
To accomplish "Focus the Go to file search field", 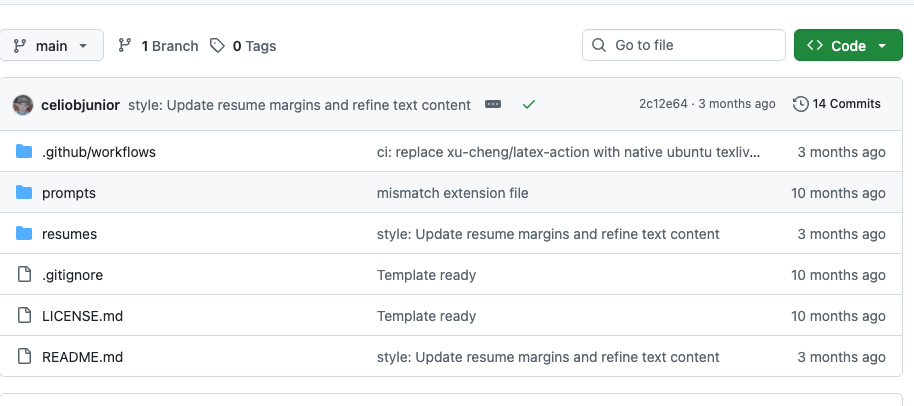I will (684, 45).
